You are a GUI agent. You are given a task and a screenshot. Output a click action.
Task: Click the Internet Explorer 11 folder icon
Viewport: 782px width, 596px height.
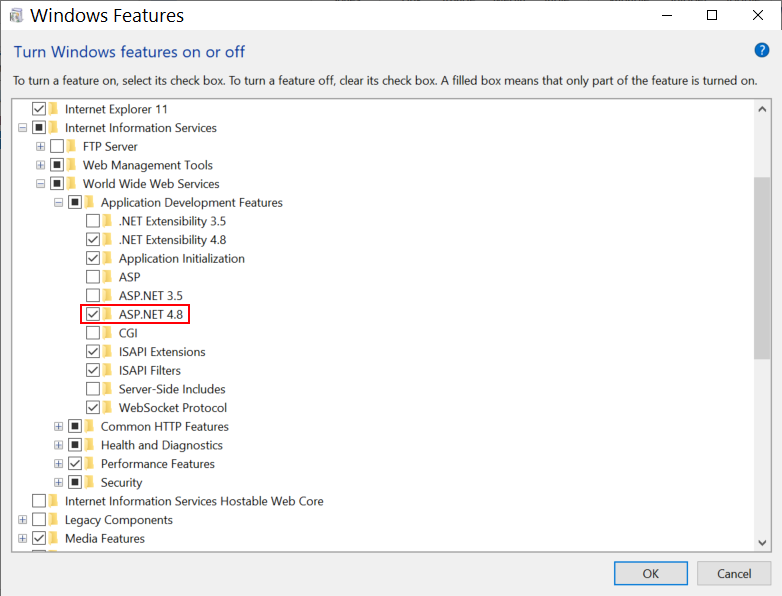(x=54, y=109)
